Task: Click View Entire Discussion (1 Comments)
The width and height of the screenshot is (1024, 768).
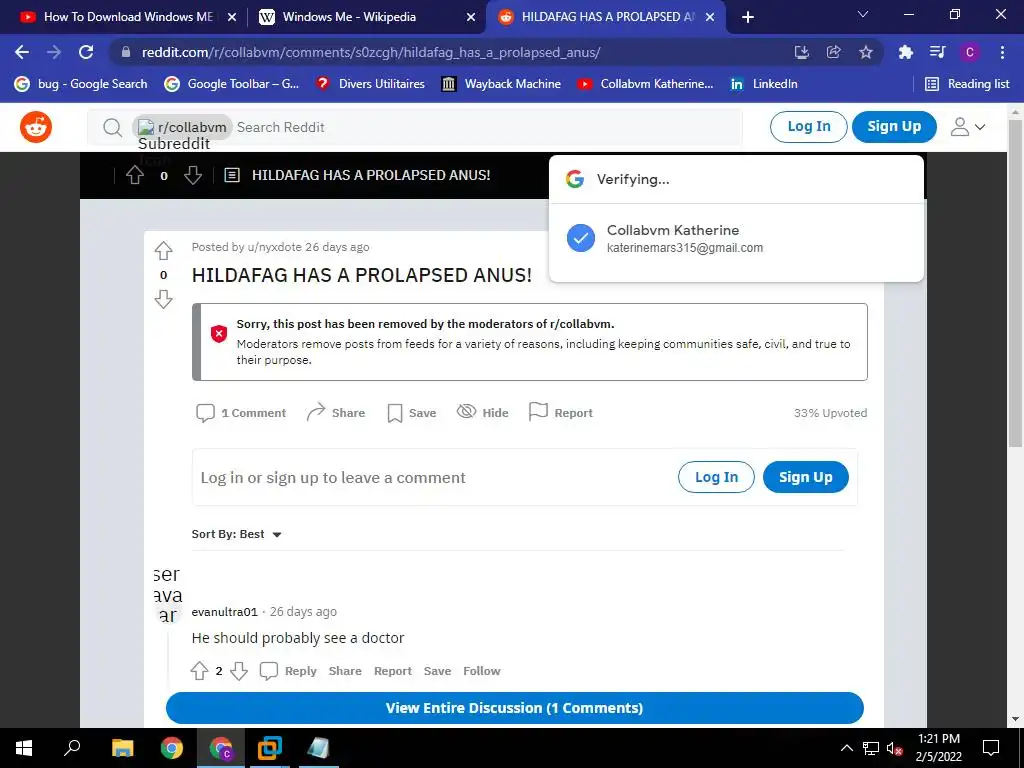Action: [515, 708]
